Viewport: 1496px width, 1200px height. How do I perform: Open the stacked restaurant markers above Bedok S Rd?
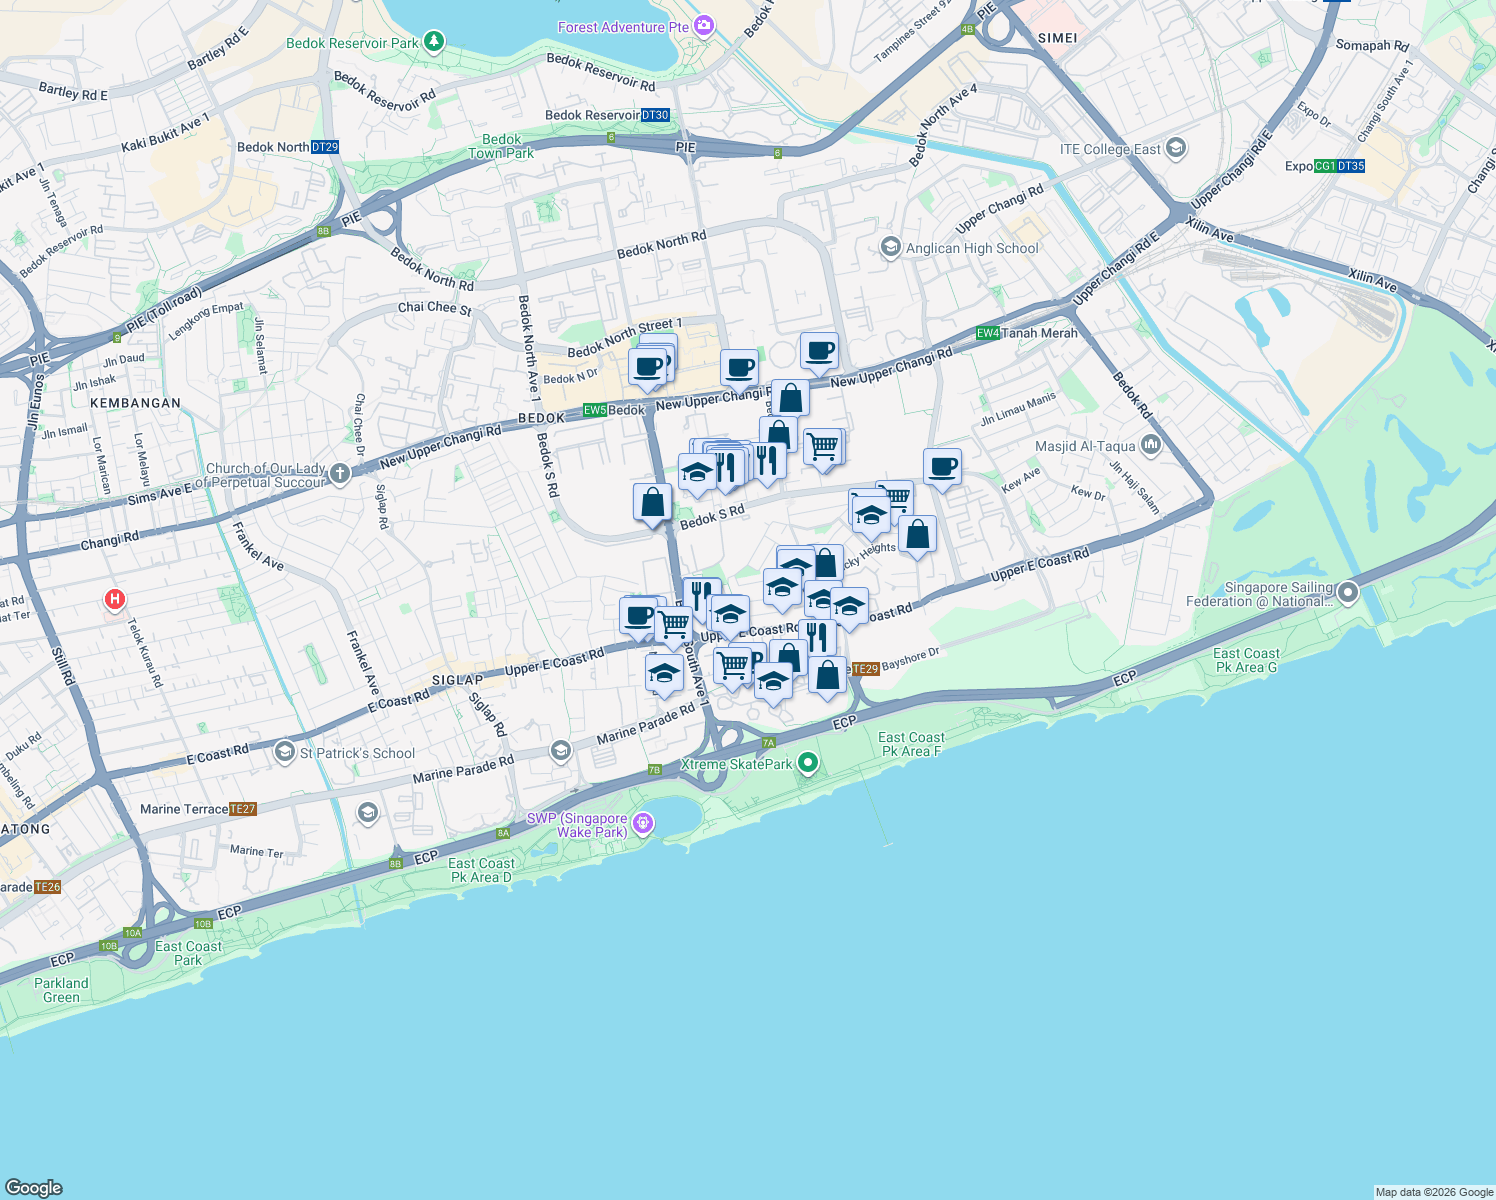pos(726,466)
